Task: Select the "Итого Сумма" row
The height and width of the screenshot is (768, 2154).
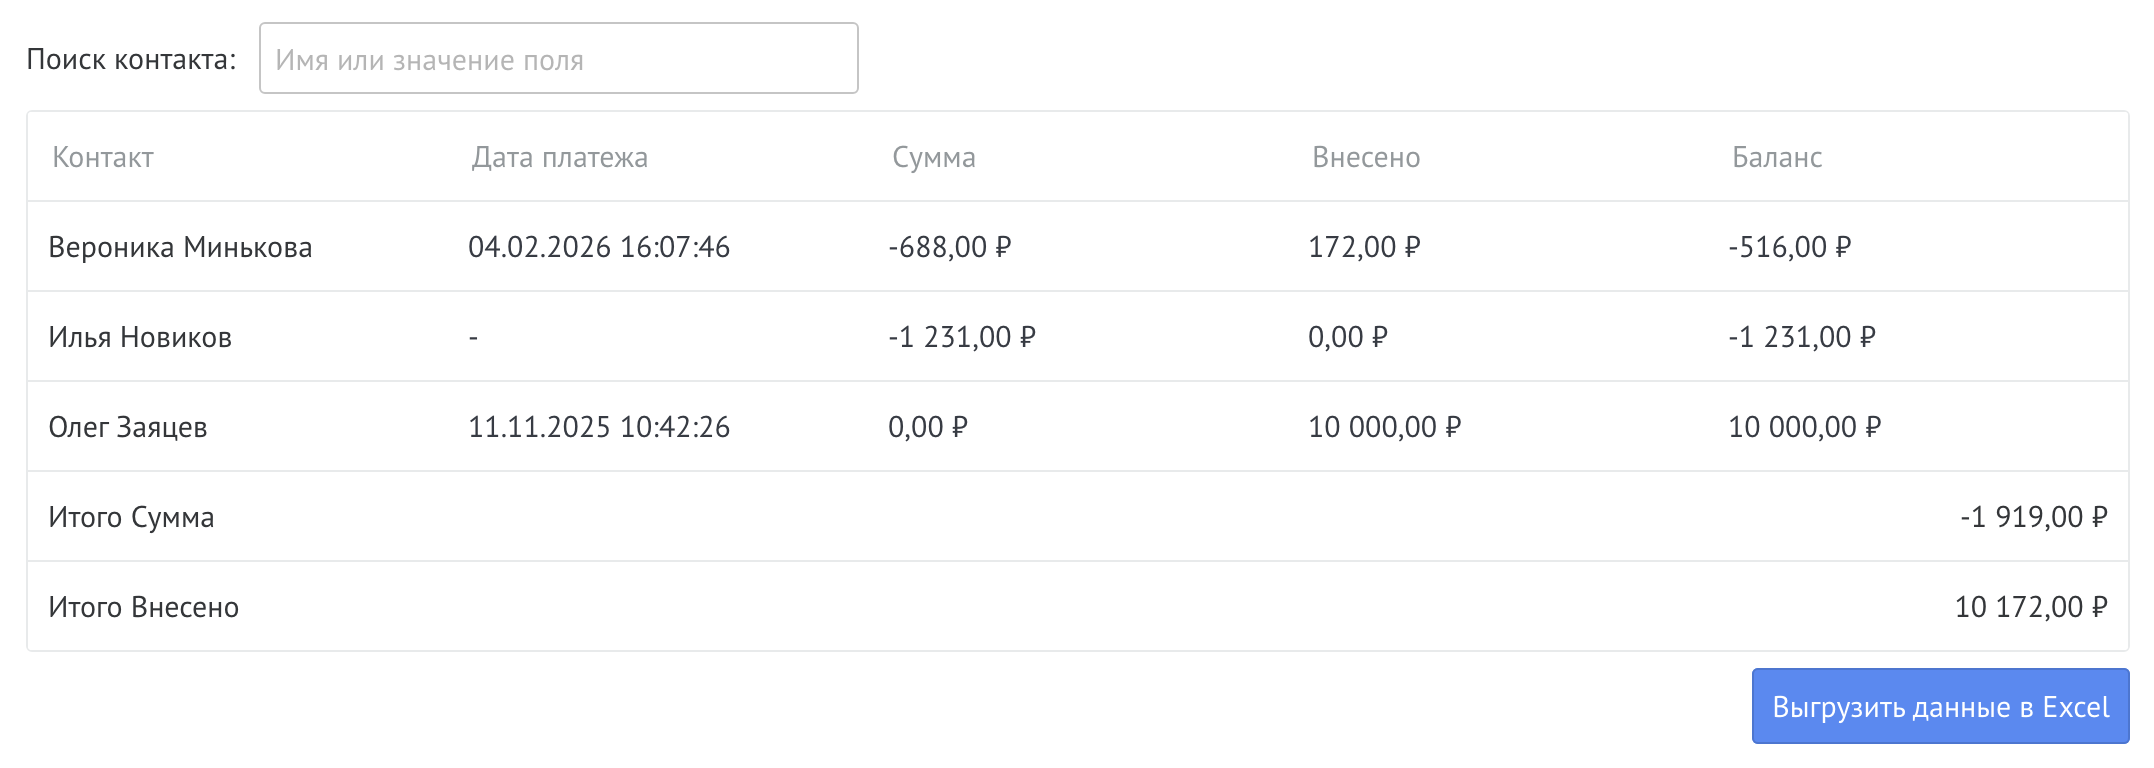Action: coord(131,517)
